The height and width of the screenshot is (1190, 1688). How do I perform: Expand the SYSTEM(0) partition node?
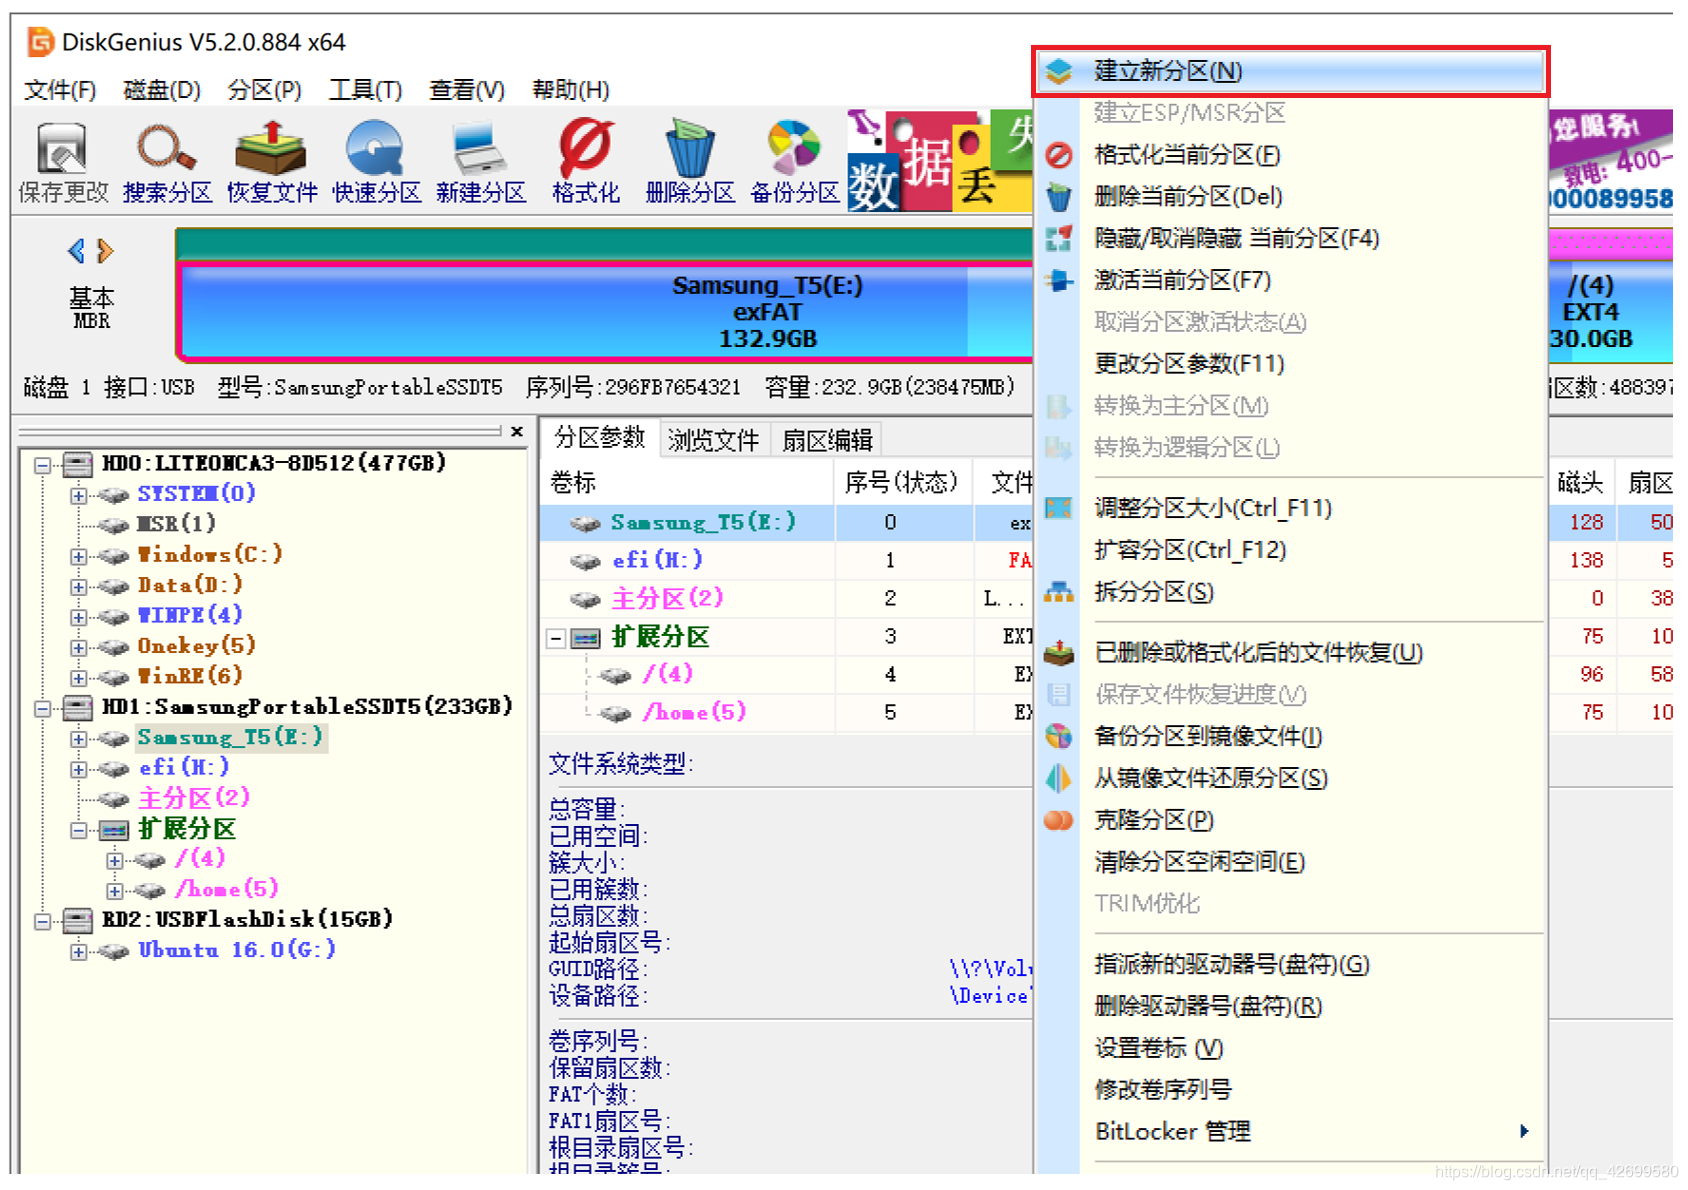coord(78,495)
